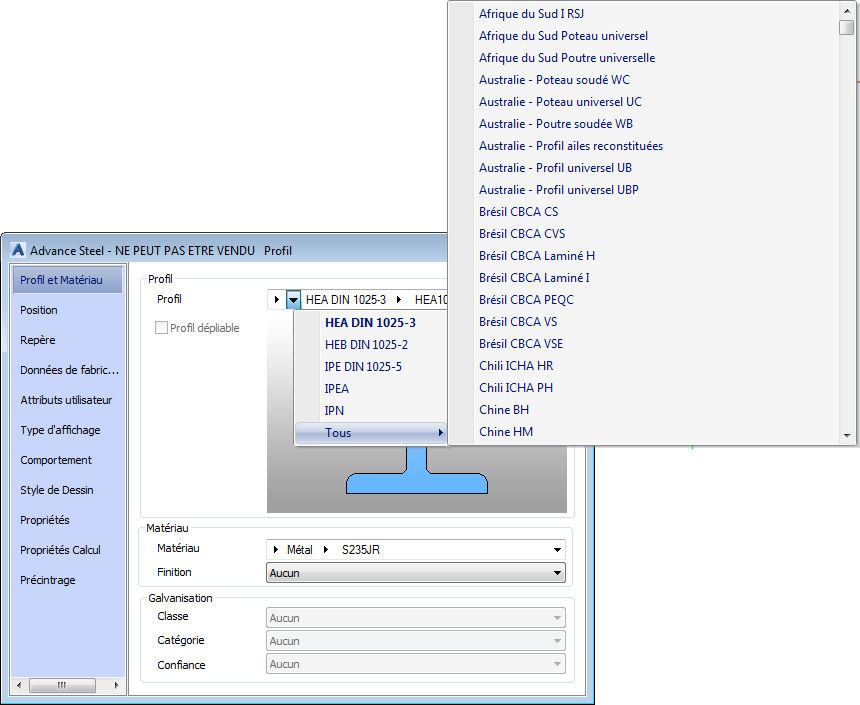Expand the arrow before Métal
The width and height of the screenshot is (860, 705).
(277, 550)
